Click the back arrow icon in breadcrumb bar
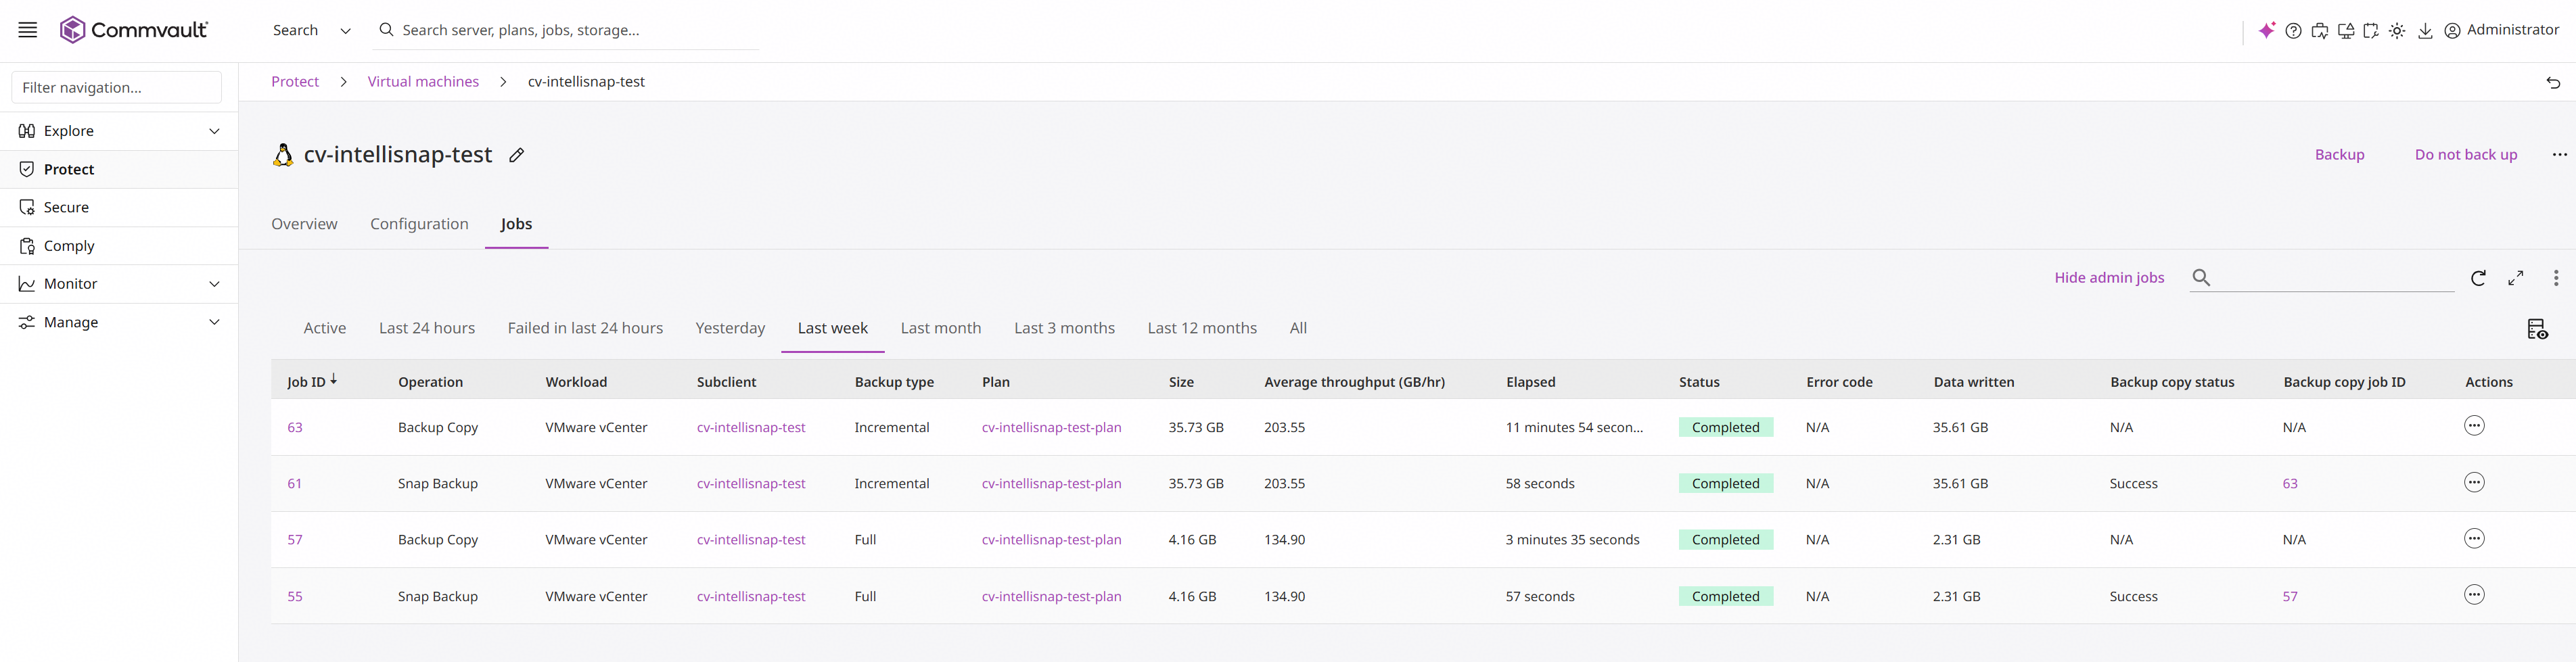The width and height of the screenshot is (2576, 662). tap(2553, 82)
